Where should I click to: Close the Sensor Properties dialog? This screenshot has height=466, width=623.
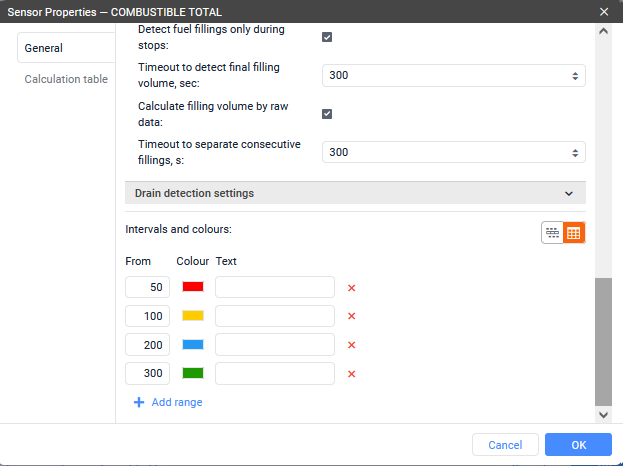pos(603,11)
